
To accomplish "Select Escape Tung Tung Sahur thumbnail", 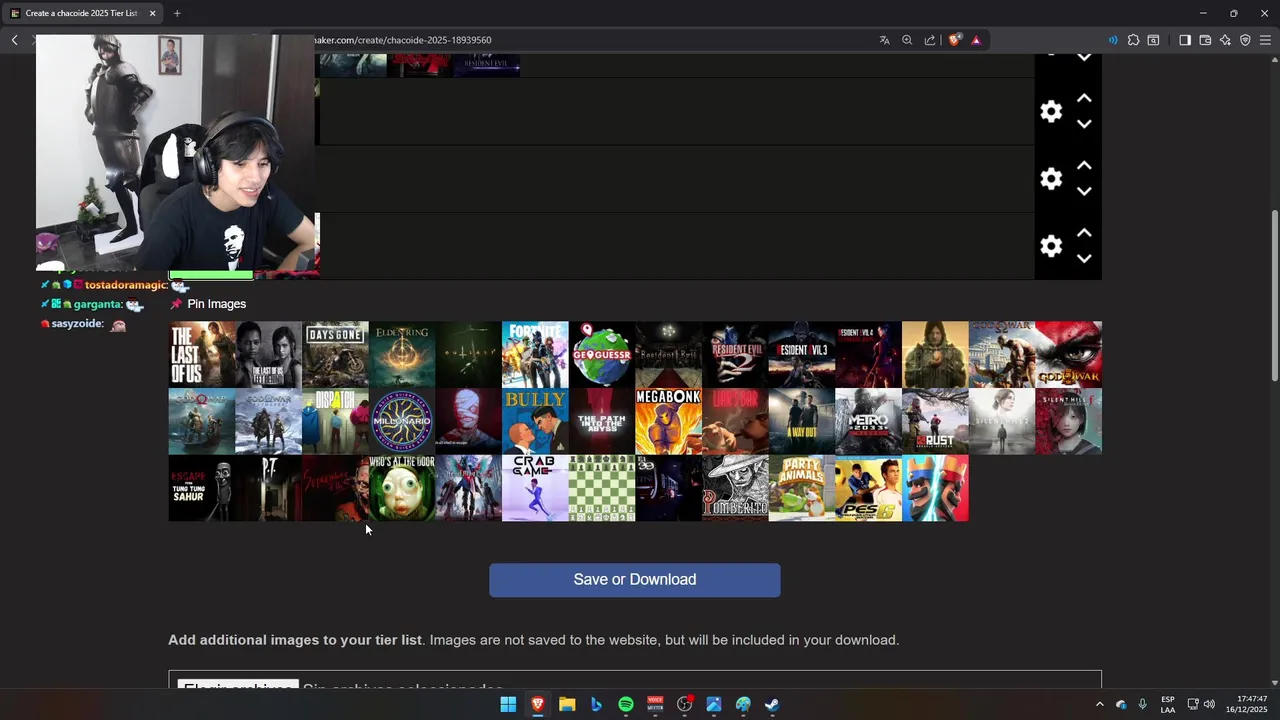I will (x=201, y=488).
